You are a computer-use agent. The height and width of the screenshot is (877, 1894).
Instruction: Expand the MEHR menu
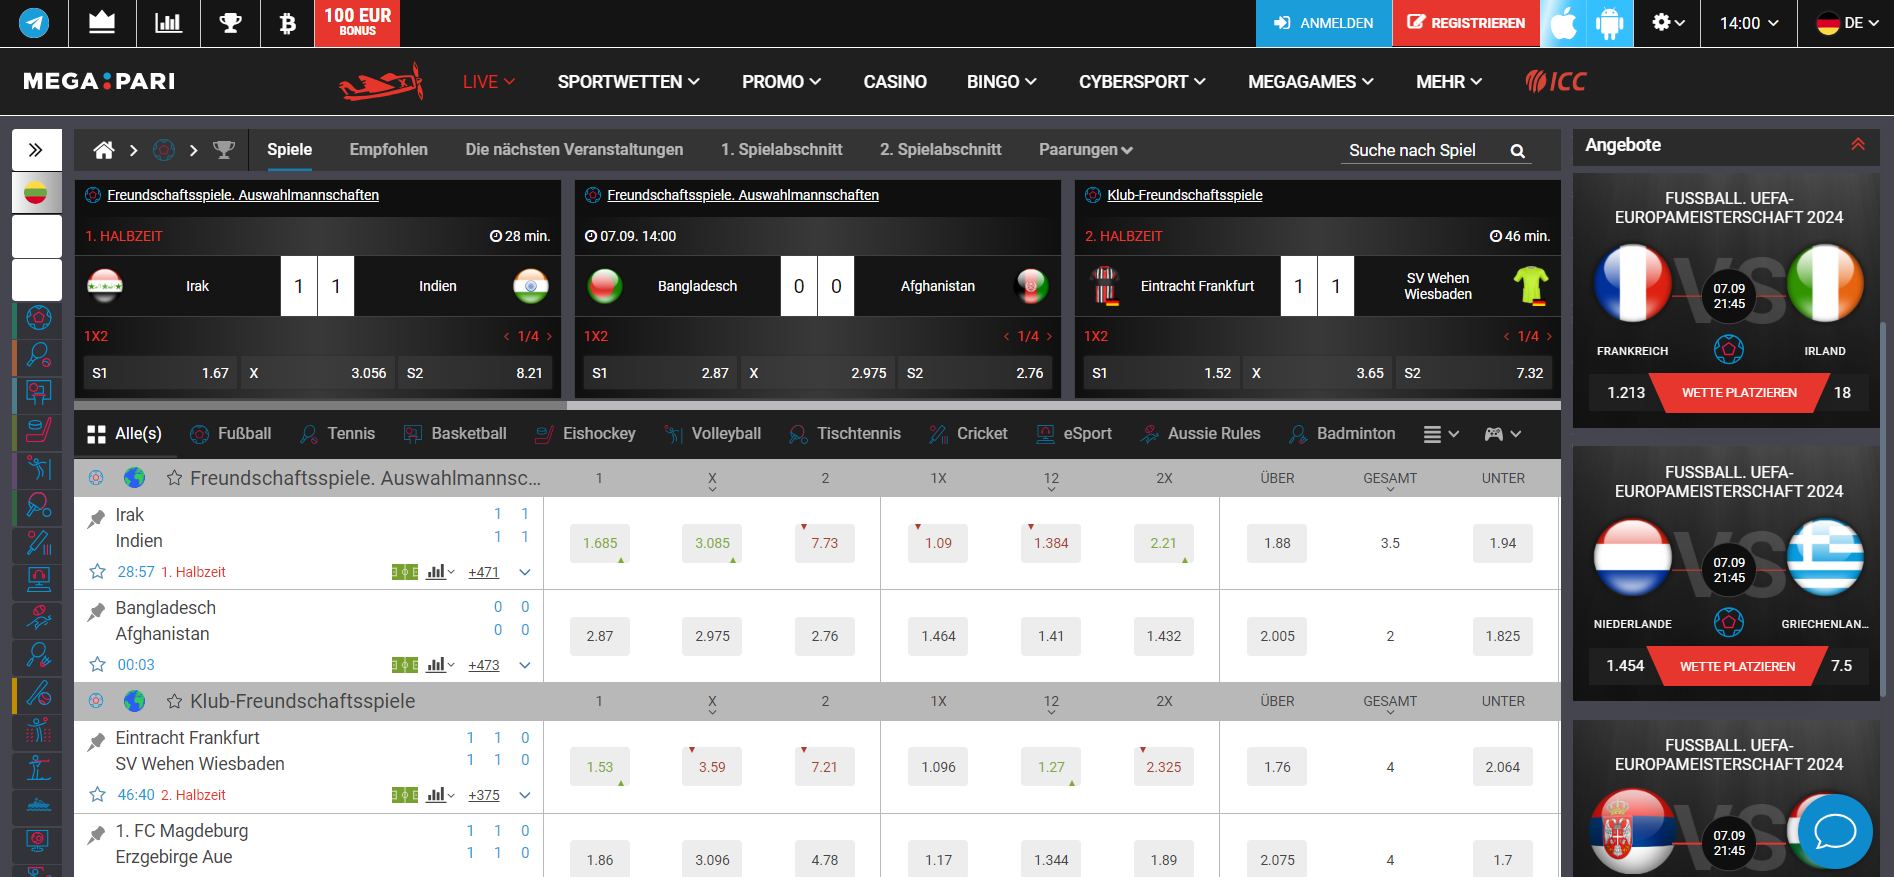(x=1449, y=82)
